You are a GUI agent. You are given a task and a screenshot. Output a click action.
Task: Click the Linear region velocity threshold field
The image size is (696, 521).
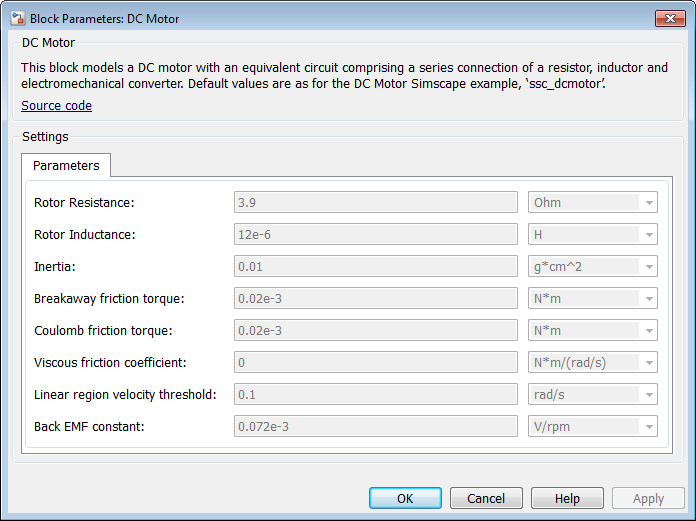click(x=375, y=394)
